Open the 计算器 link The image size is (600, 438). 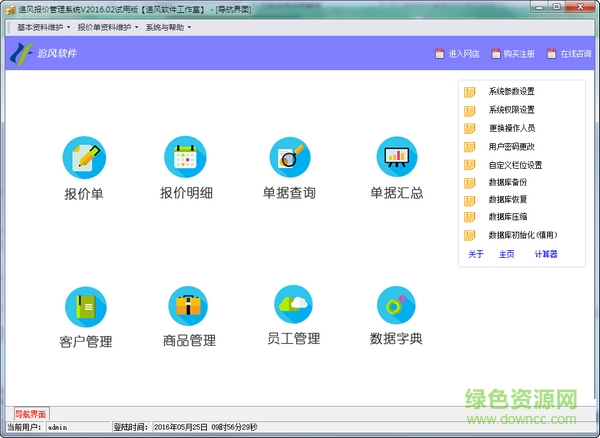546,254
